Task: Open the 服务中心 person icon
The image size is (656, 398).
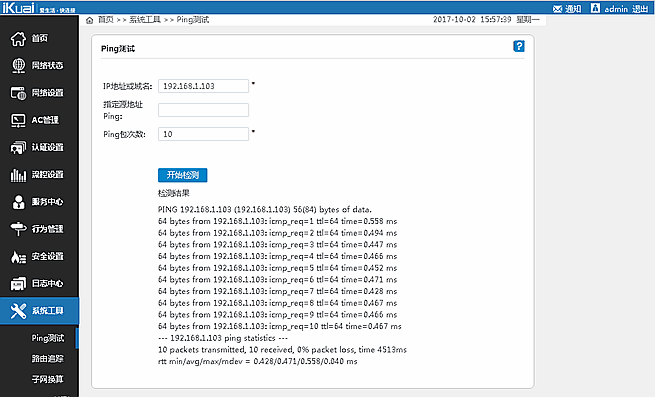Action: pyautogui.click(x=18, y=202)
